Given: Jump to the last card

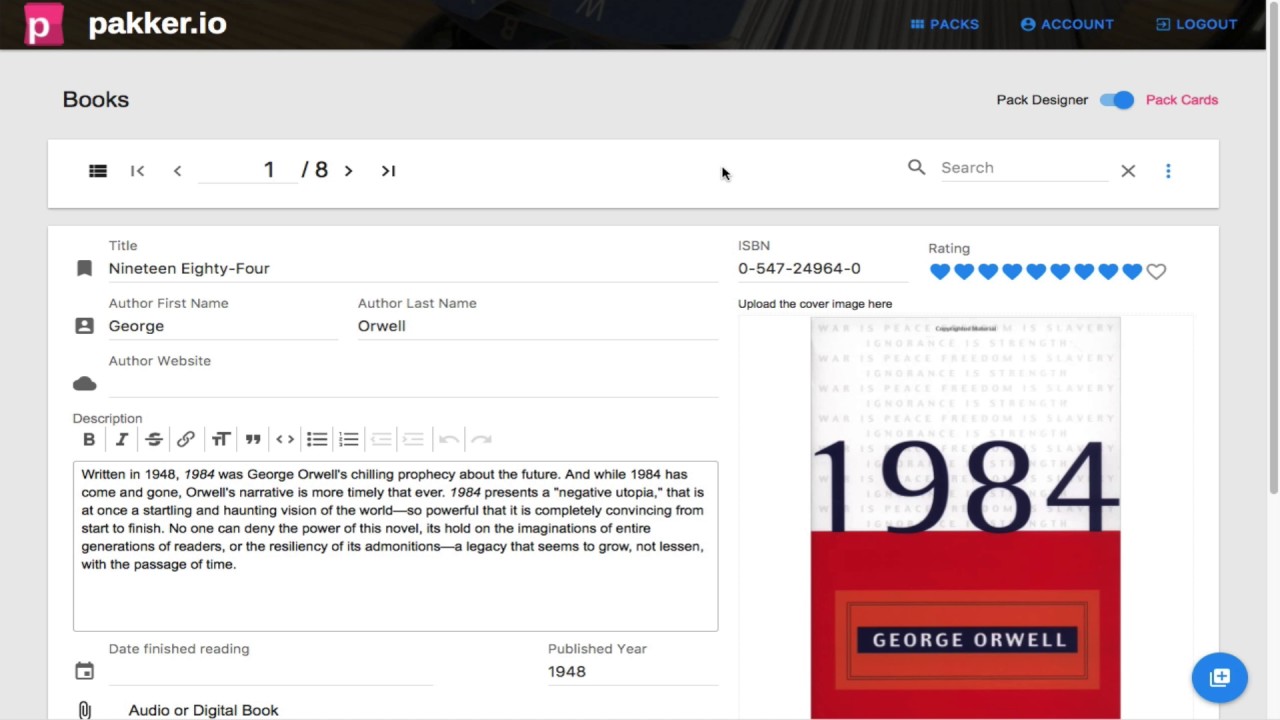Looking at the screenshot, I should click(x=388, y=171).
